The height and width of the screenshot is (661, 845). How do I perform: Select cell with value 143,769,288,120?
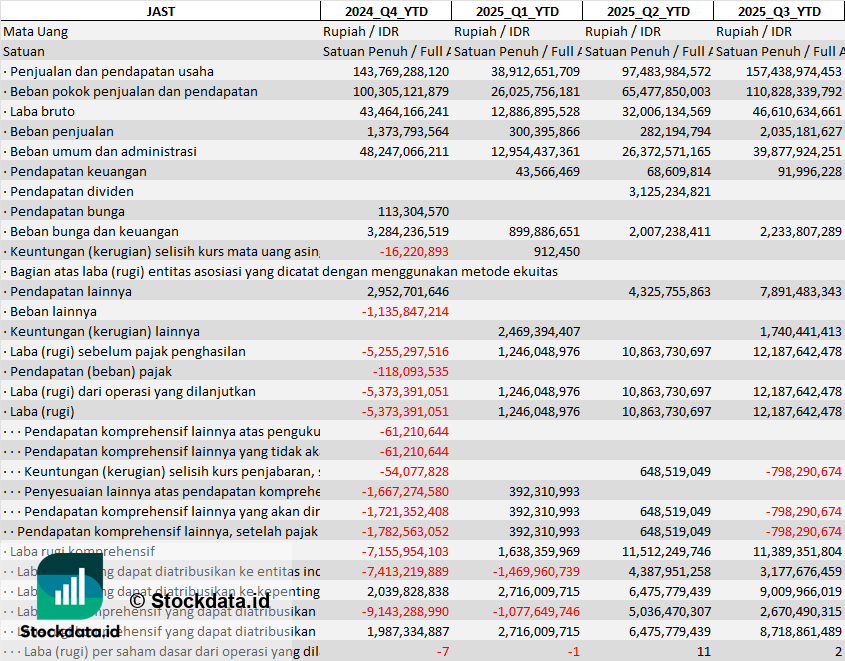401,72
